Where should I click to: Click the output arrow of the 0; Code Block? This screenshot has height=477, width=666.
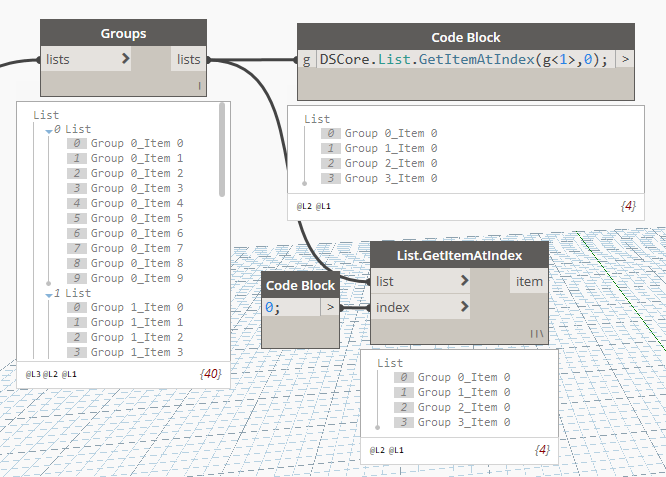tap(330, 307)
